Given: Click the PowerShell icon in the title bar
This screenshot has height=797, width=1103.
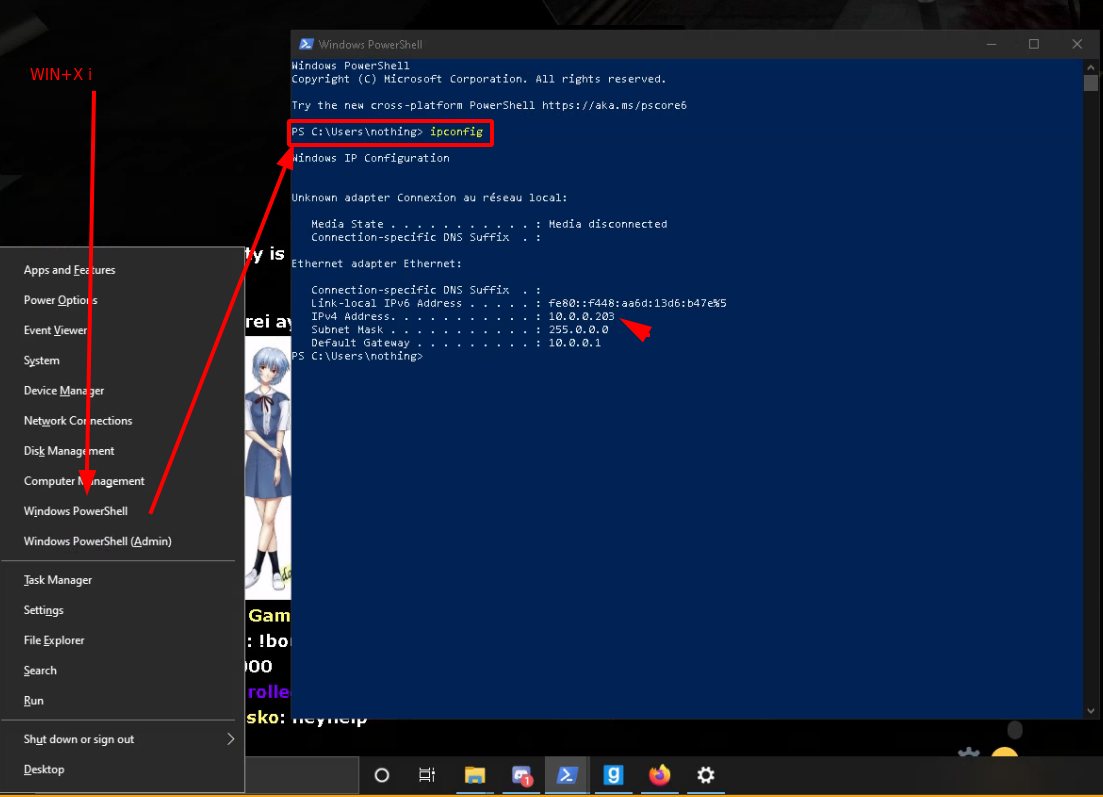Looking at the screenshot, I should tap(306, 44).
